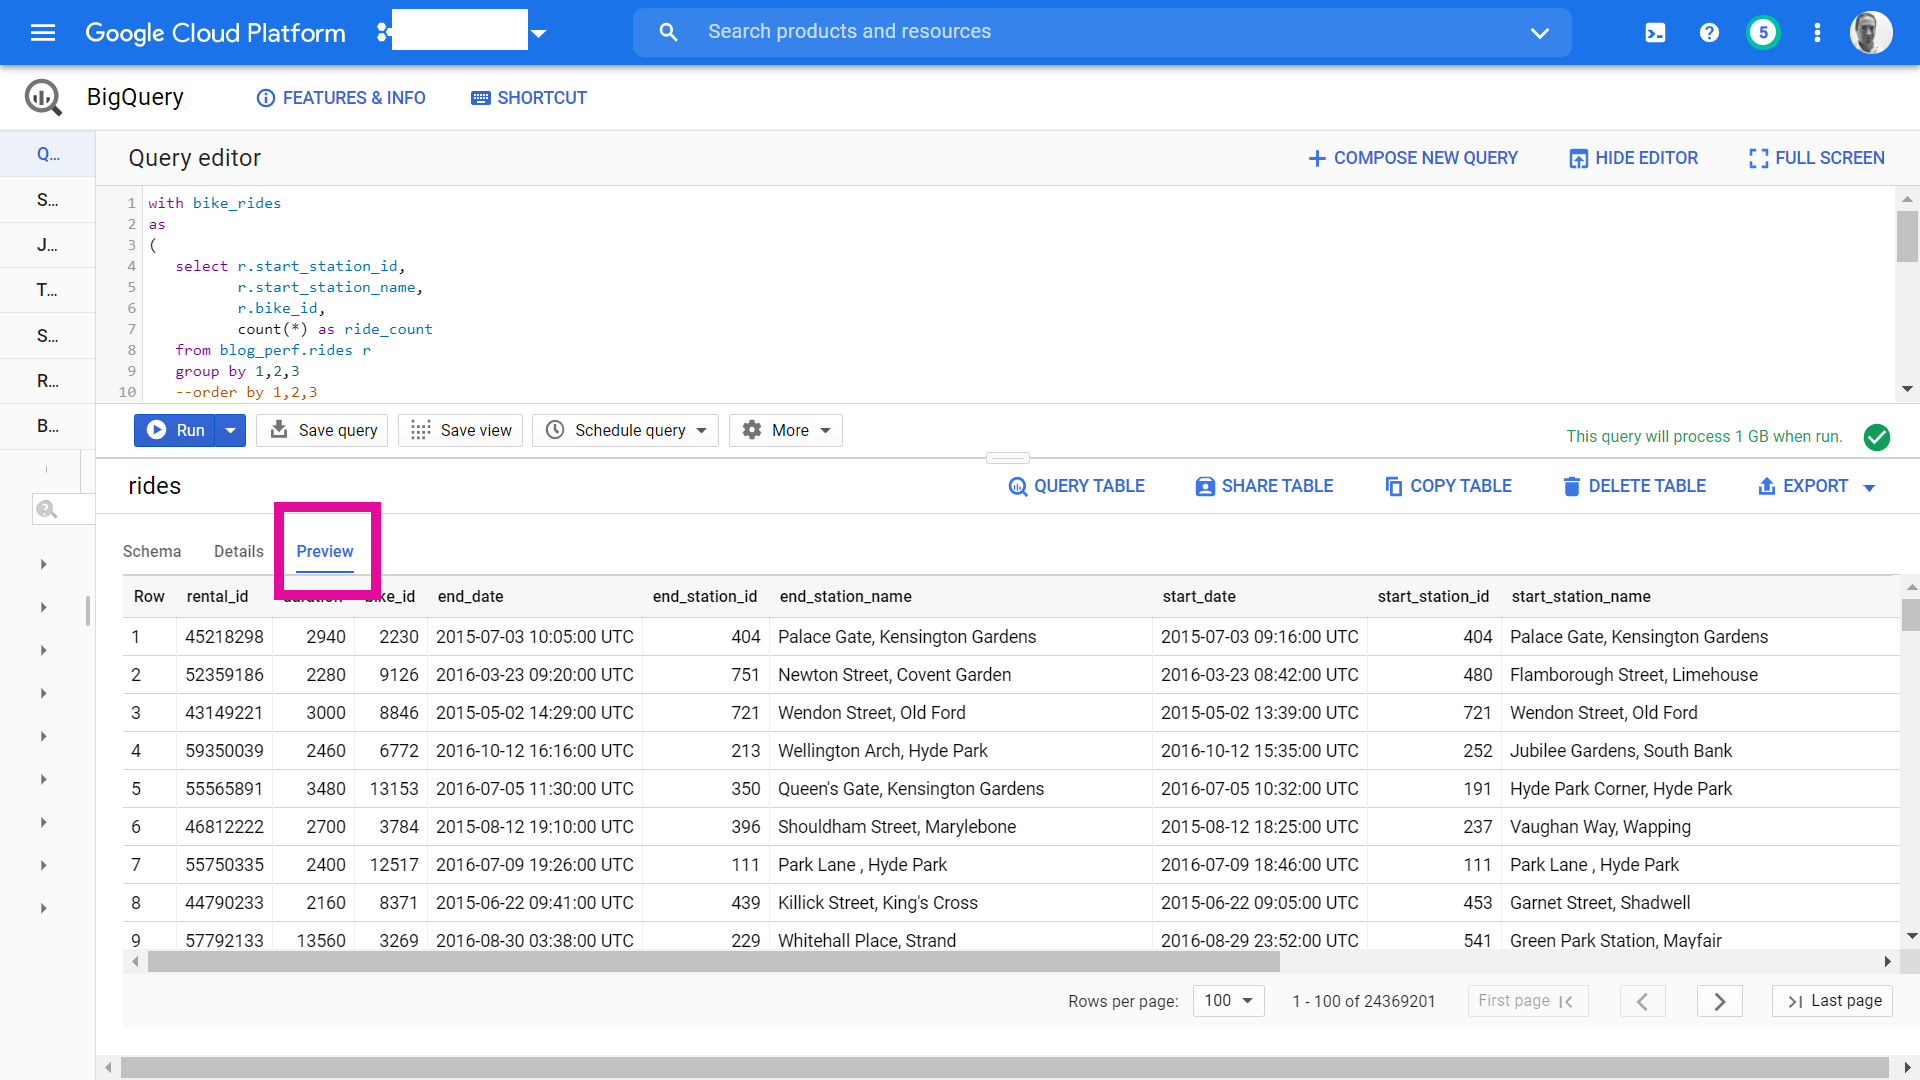Switch to the Details tab

pyautogui.click(x=238, y=551)
